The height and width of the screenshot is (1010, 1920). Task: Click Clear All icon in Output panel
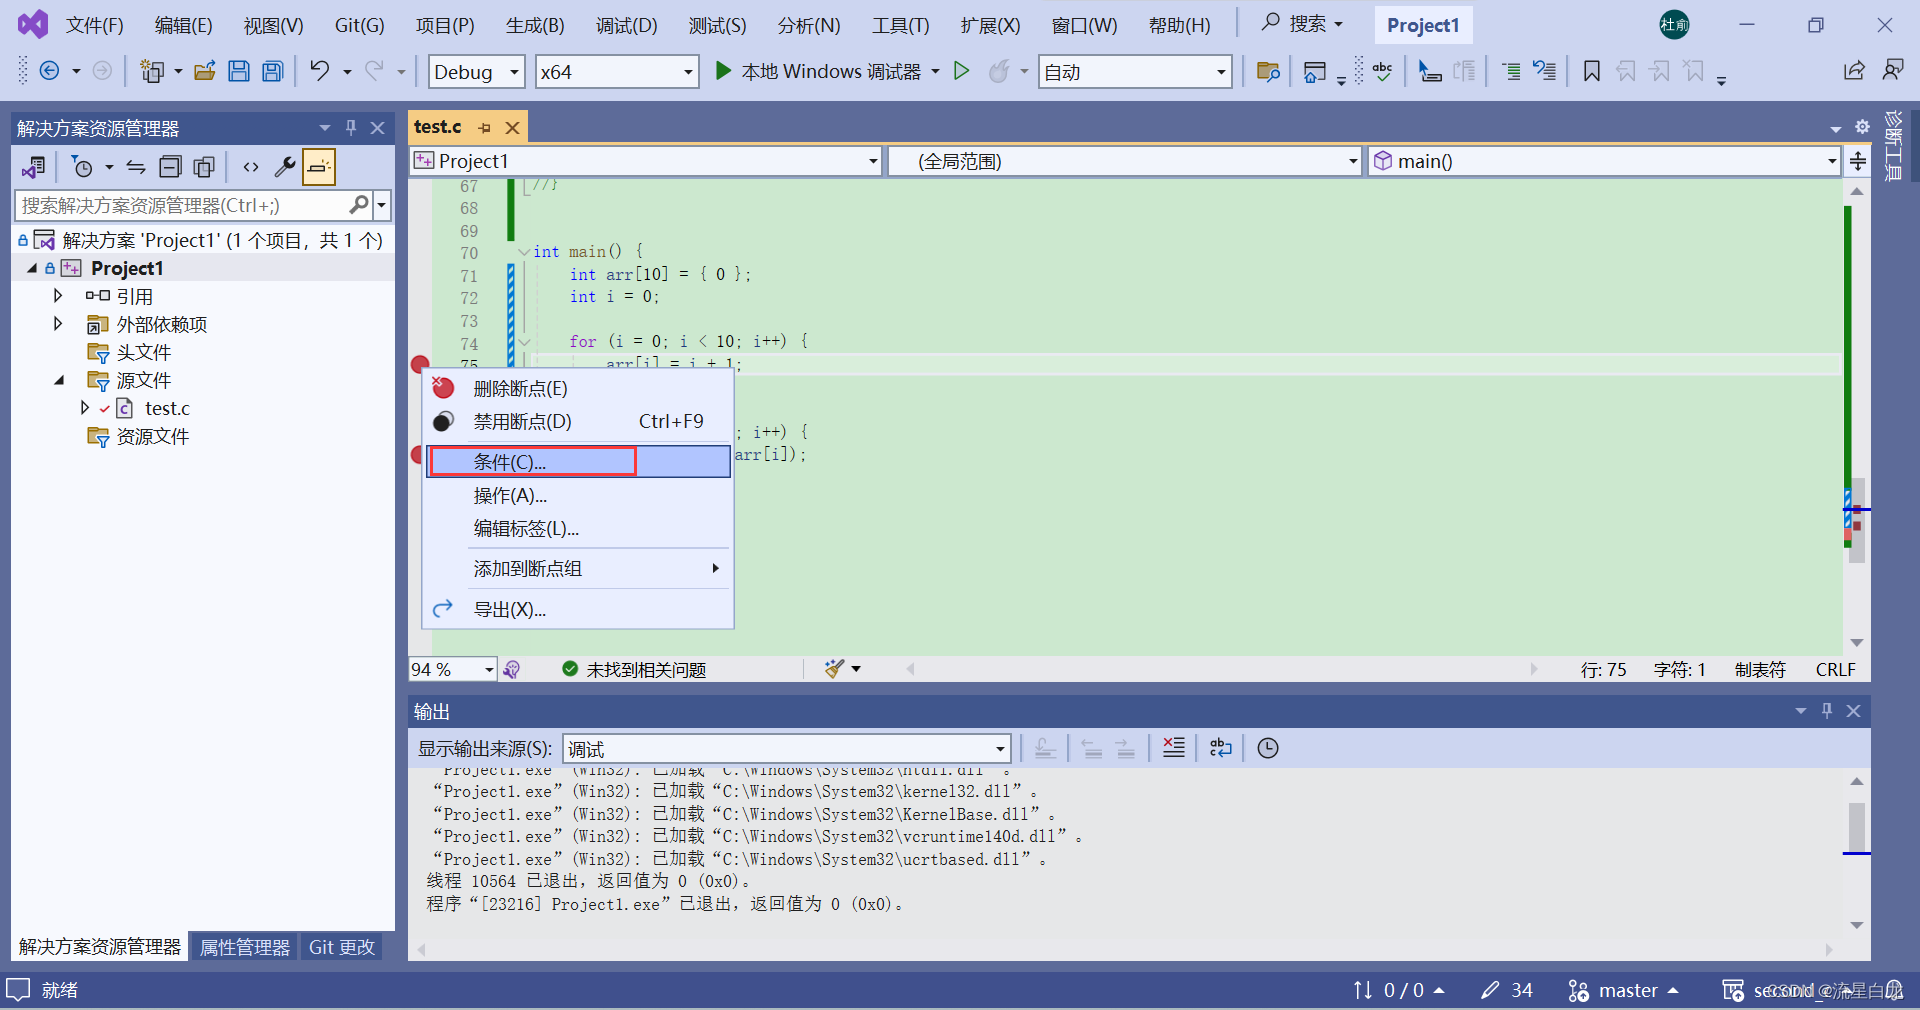(1174, 748)
